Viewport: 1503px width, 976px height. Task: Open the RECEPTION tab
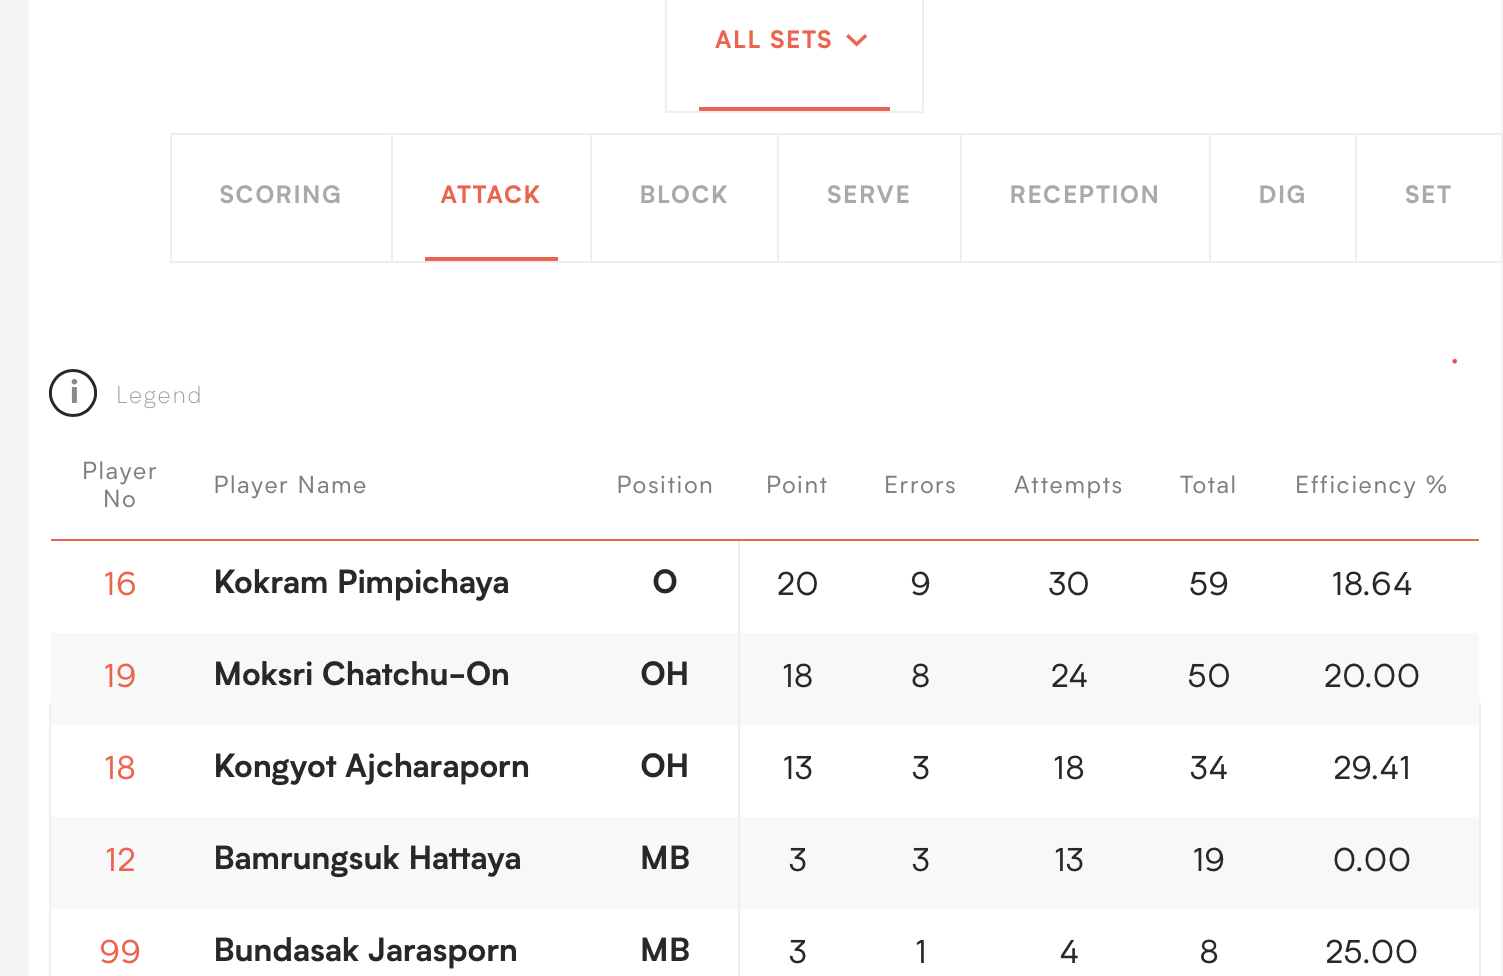[x=1085, y=195]
